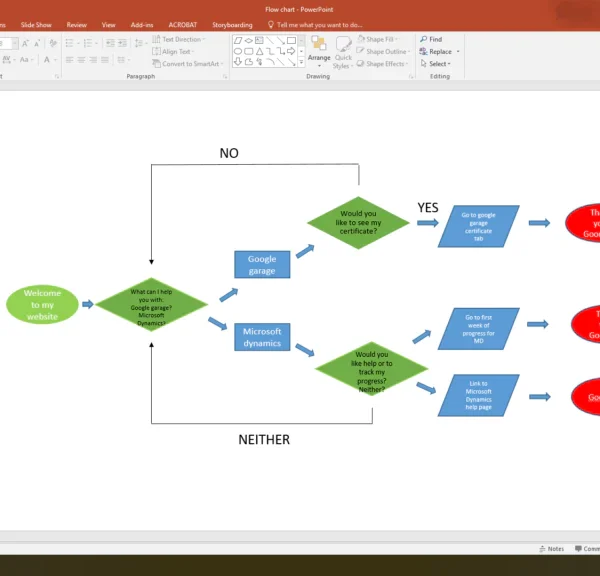Expand the Text Direction menu
This screenshot has height=576, width=600.
(x=179, y=39)
